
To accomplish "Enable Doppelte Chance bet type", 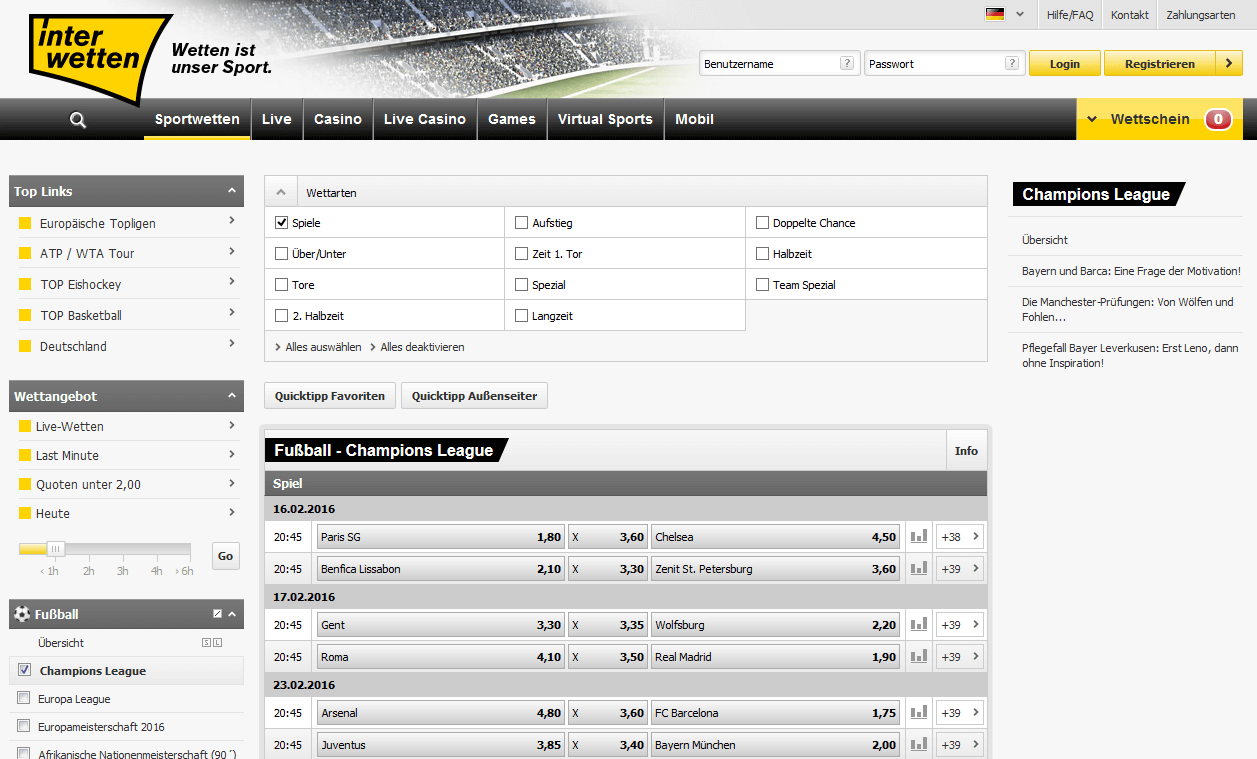I will [x=762, y=223].
